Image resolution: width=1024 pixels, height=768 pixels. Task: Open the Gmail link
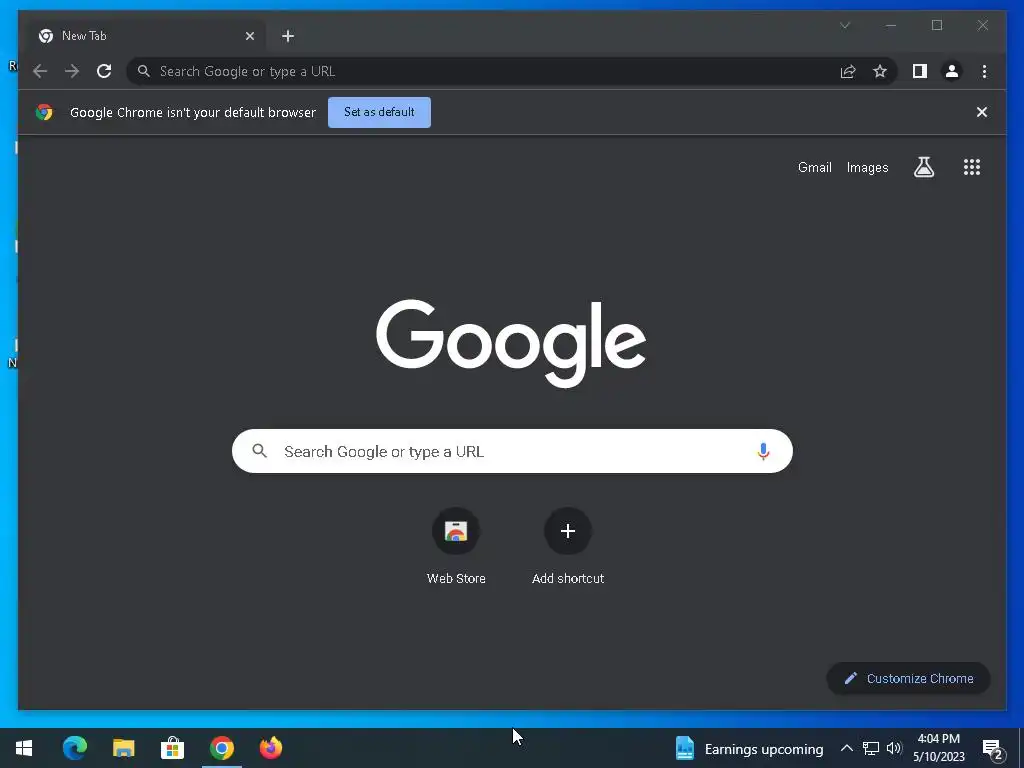click(x=814, y=167)
